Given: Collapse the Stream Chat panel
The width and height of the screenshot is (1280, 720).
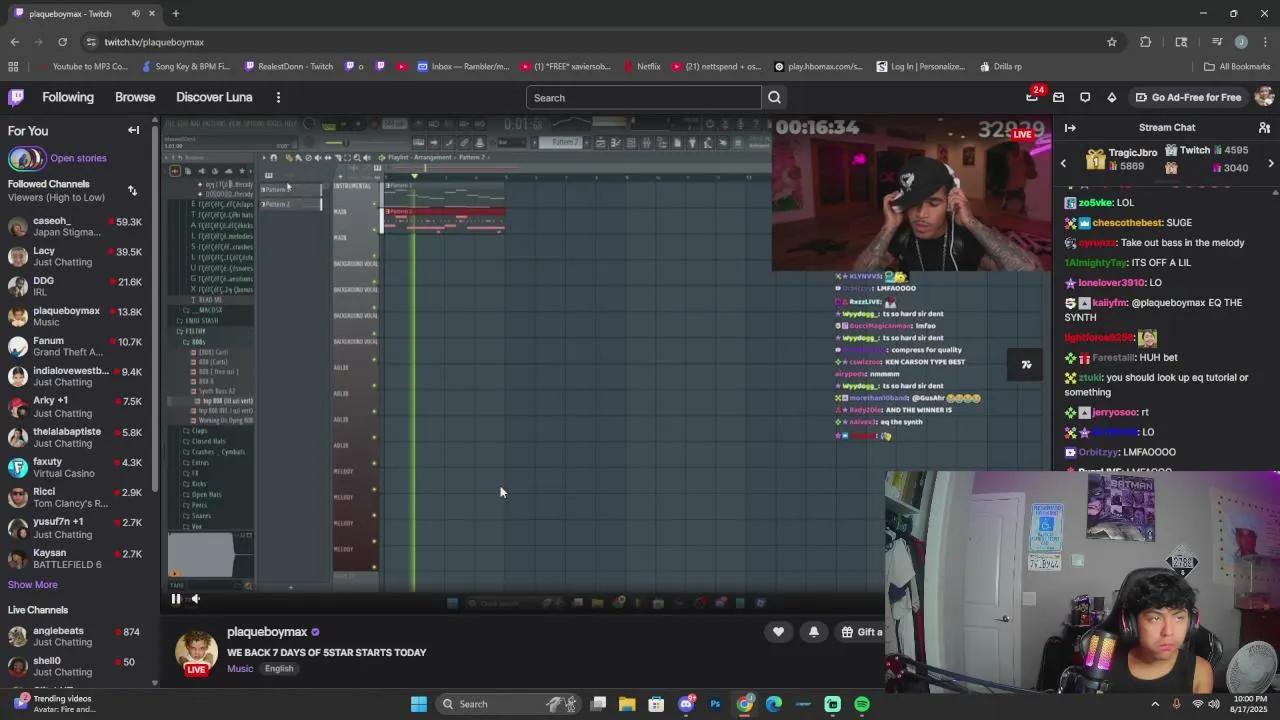Looking at the screenshot, I should point(1070,128).
